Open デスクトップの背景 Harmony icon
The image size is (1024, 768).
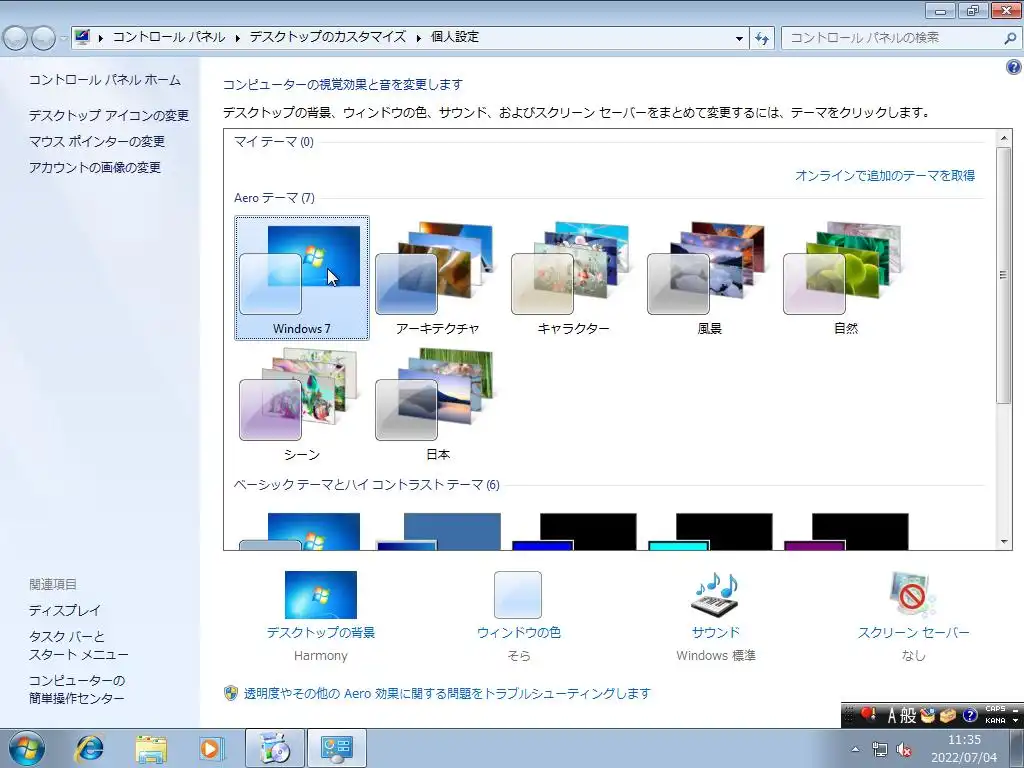pyautogui.click(x=321, y=595)
